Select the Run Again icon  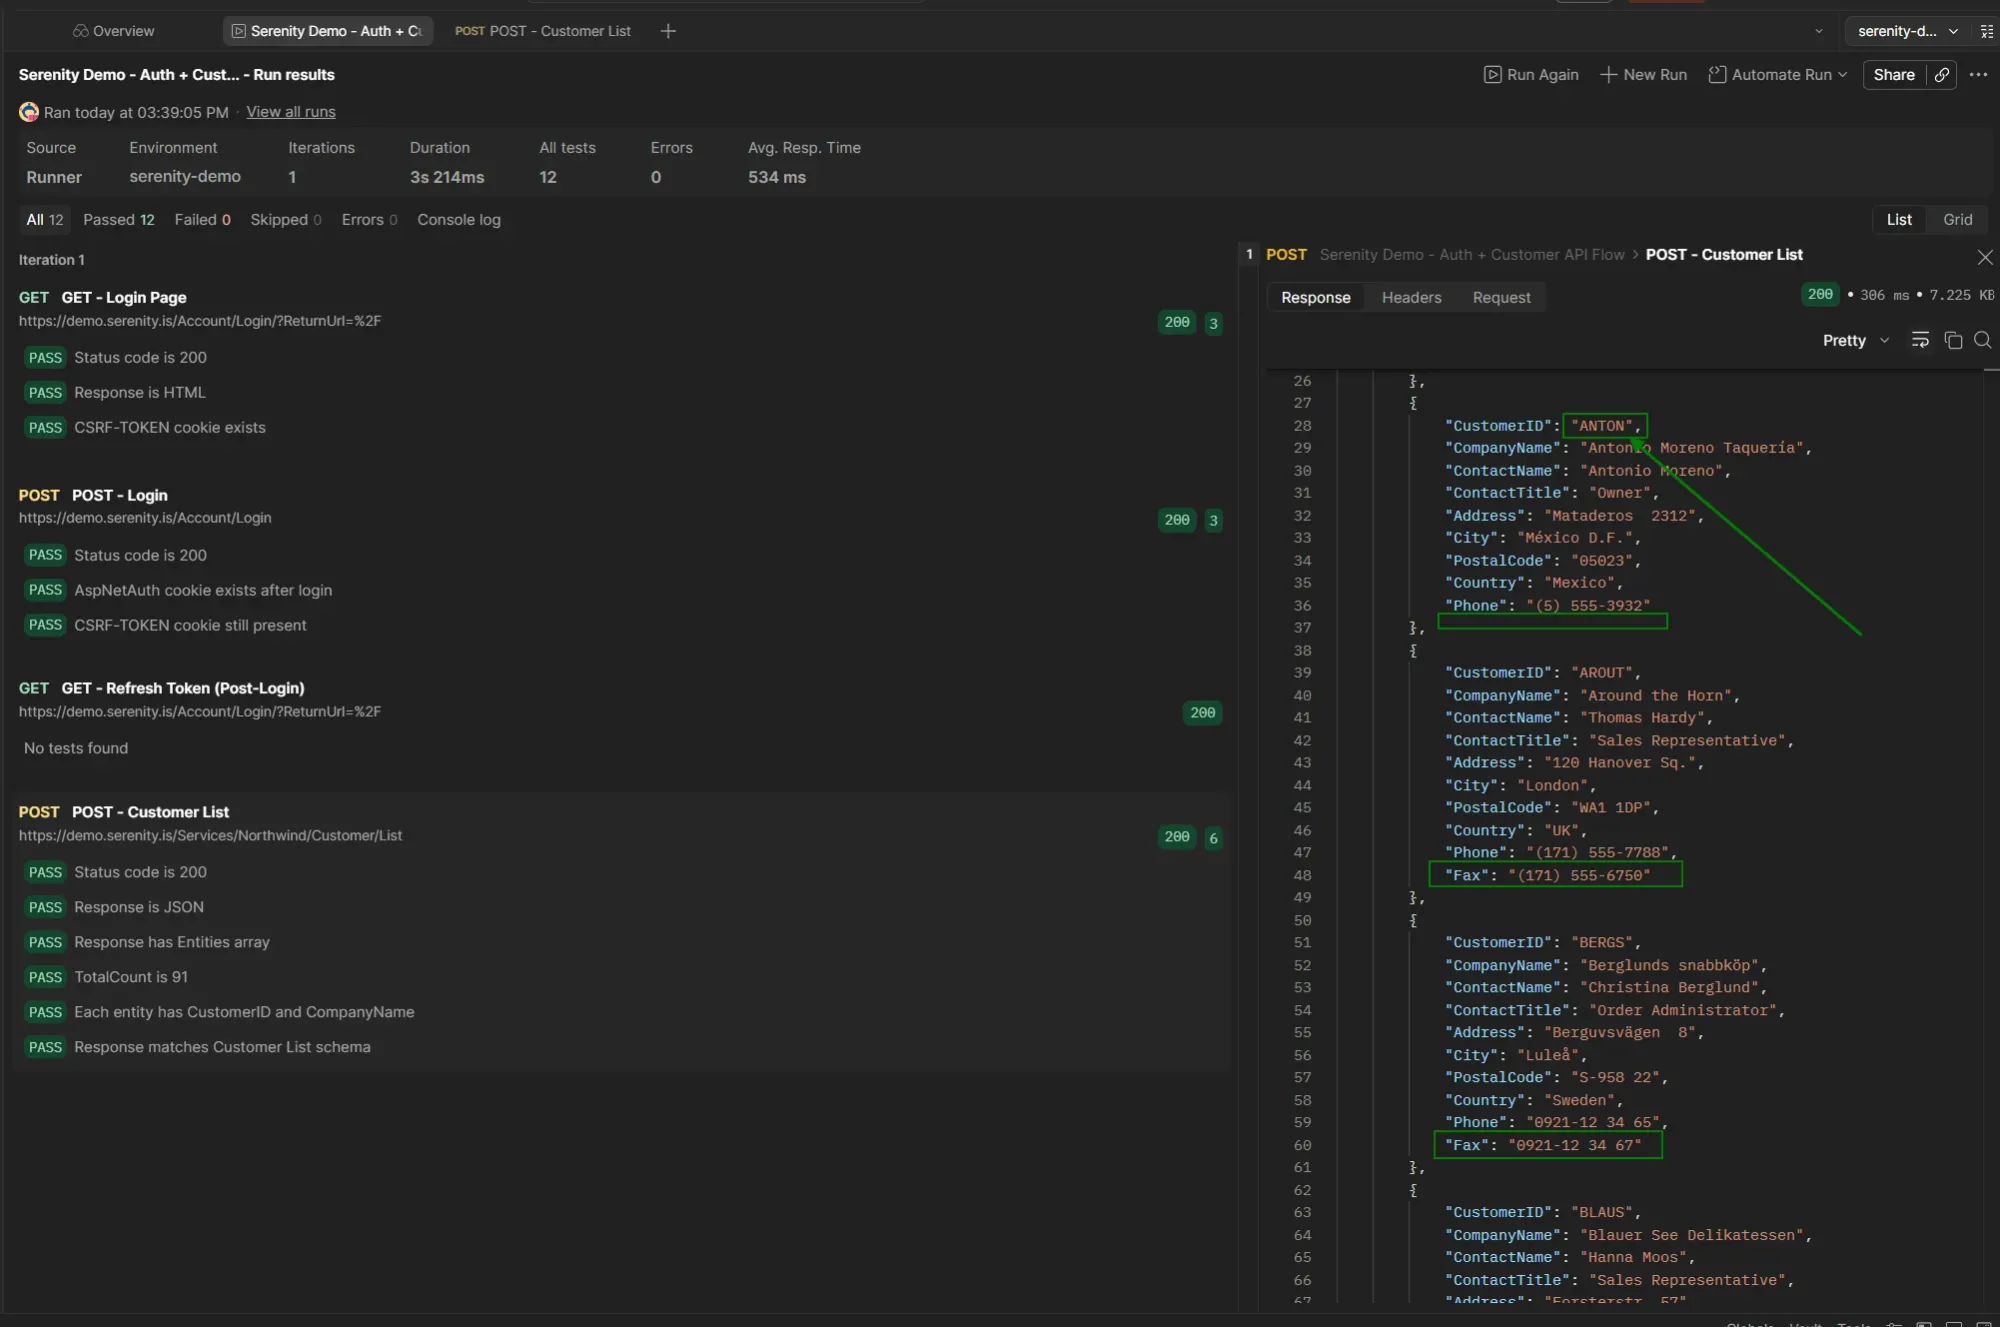pos(1493,75)
